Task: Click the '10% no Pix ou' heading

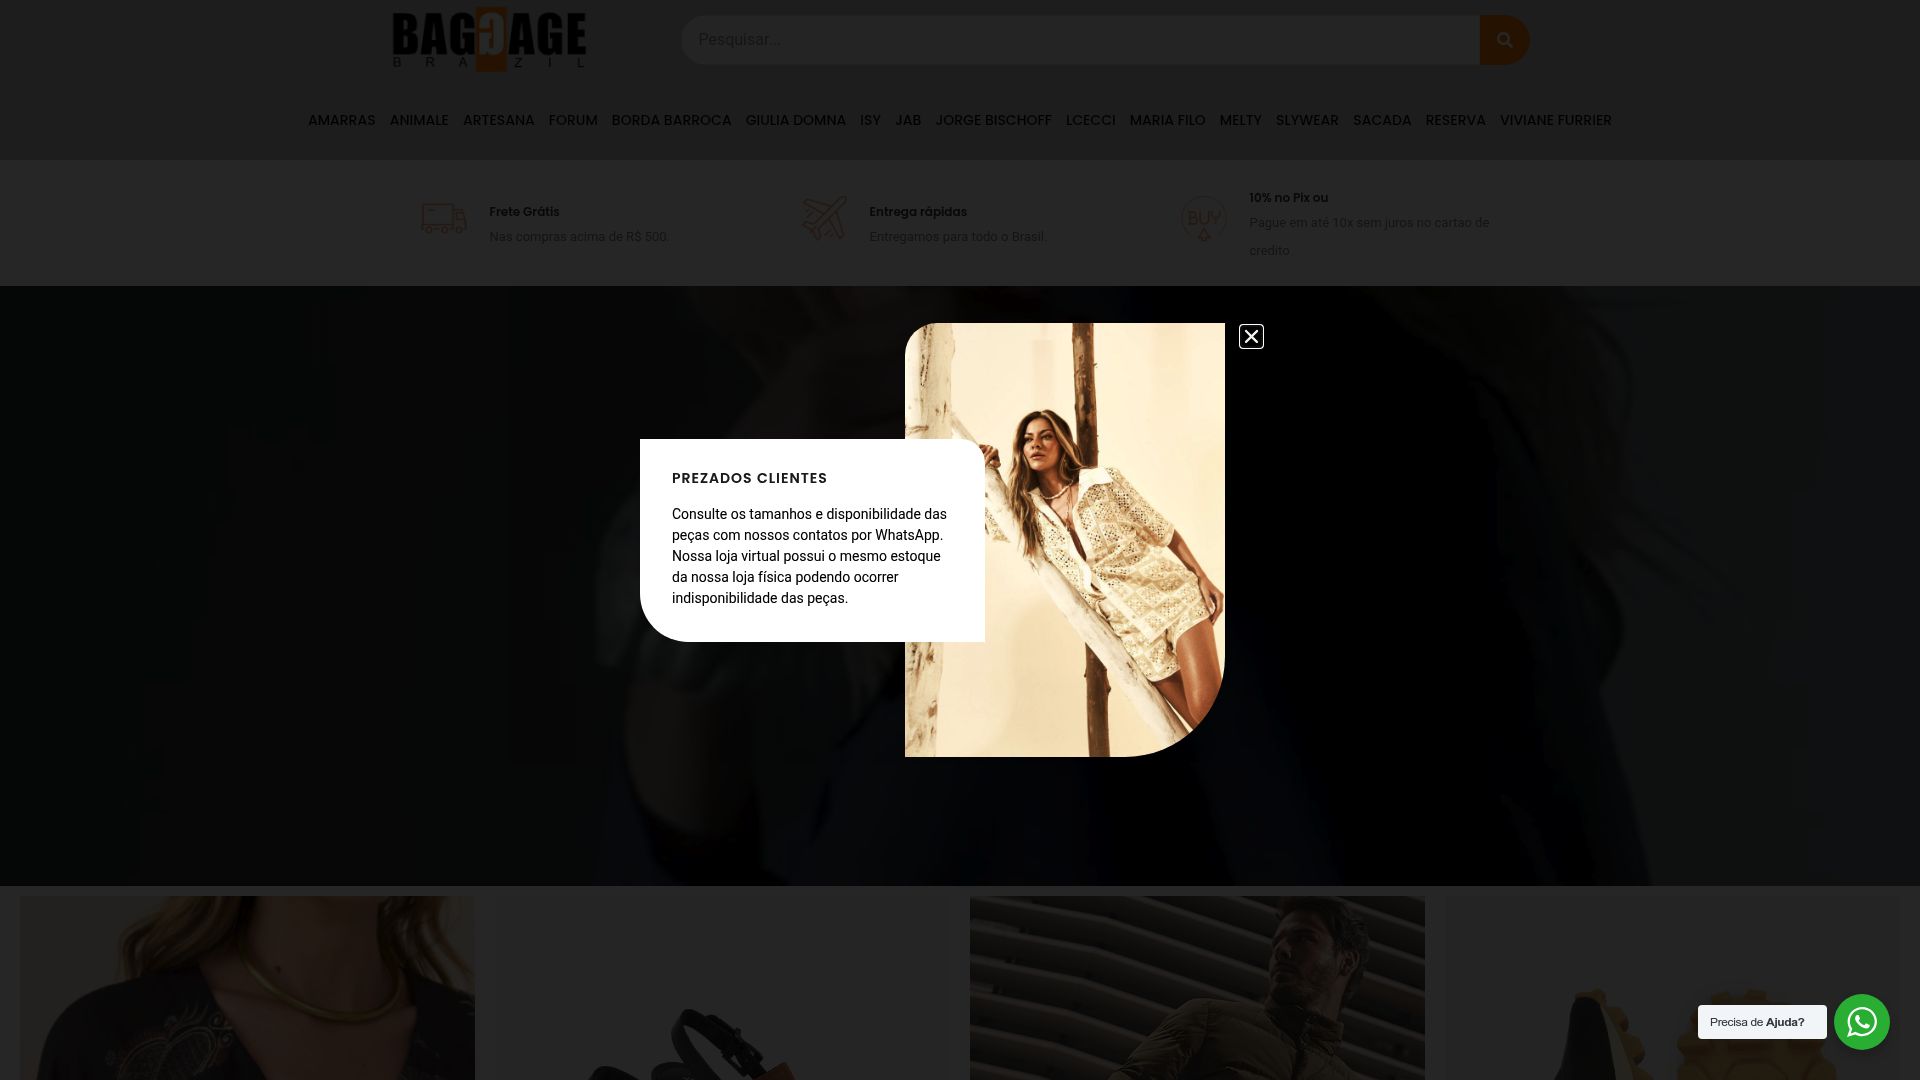Action: pyautogui.click(x=1289, y=198)
